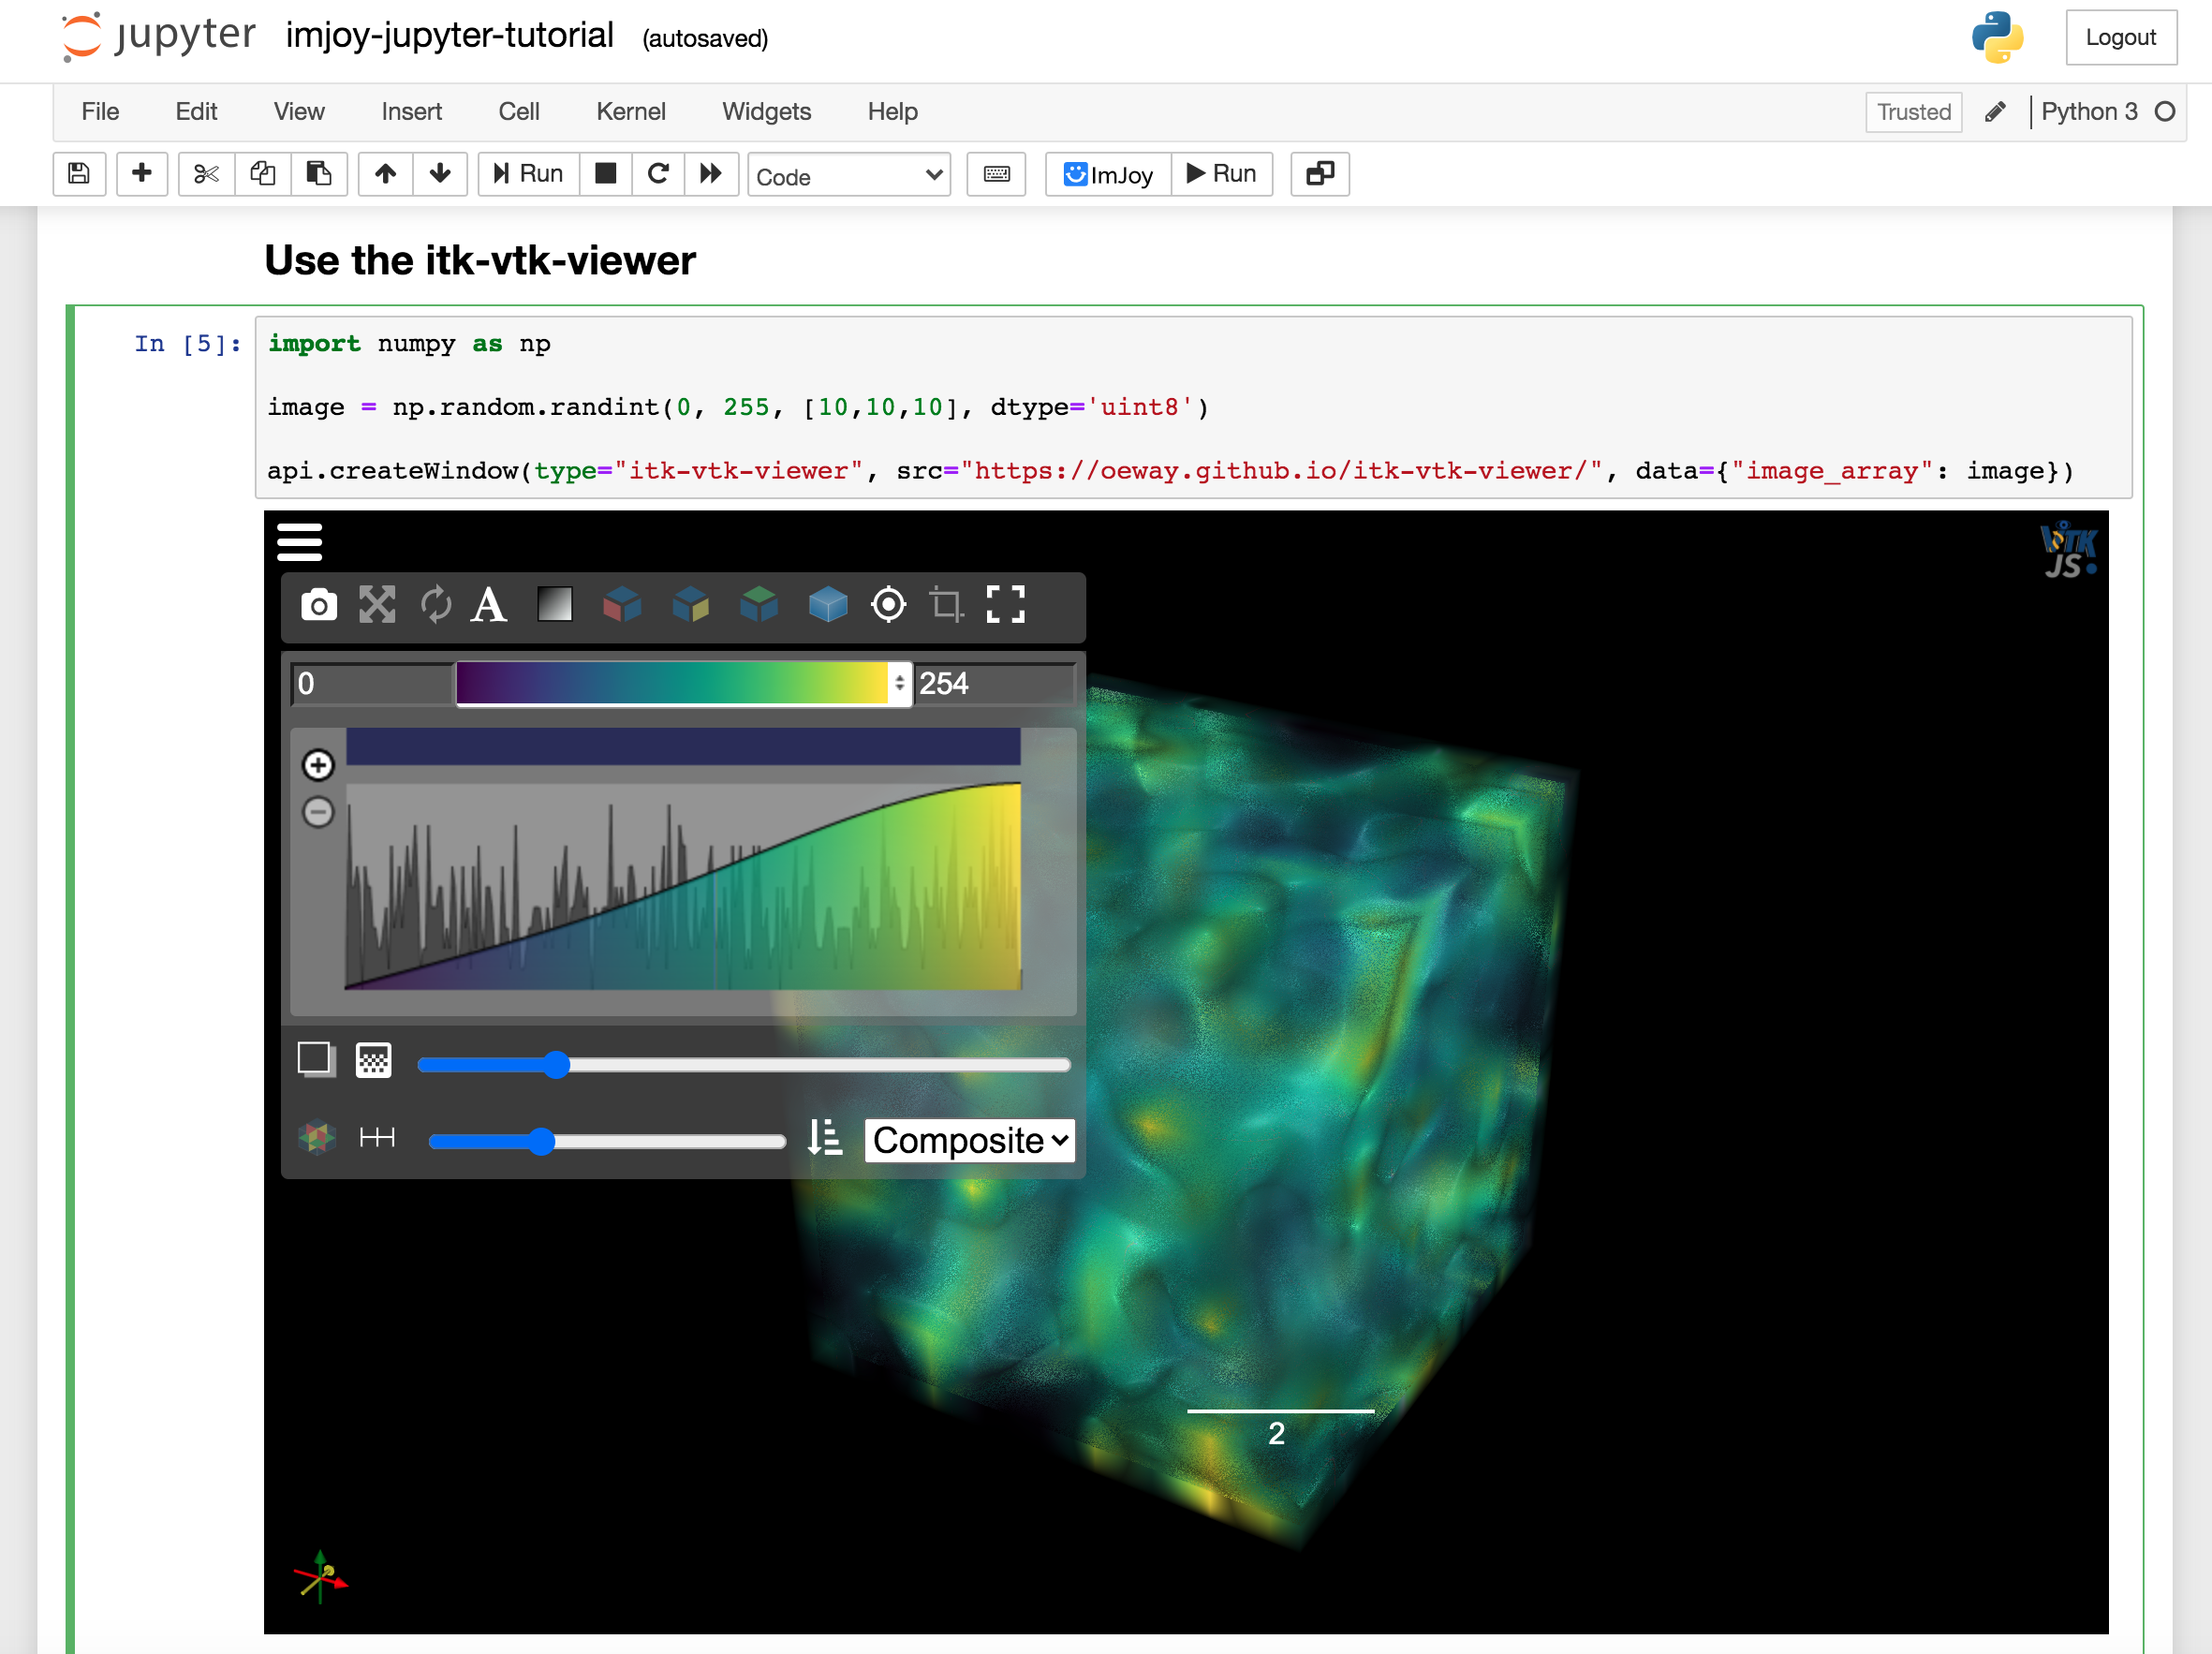Toggle the viewer fullscreen icon
The height and width of the screenshot is (1654, 2212).
click(1005, 605)
